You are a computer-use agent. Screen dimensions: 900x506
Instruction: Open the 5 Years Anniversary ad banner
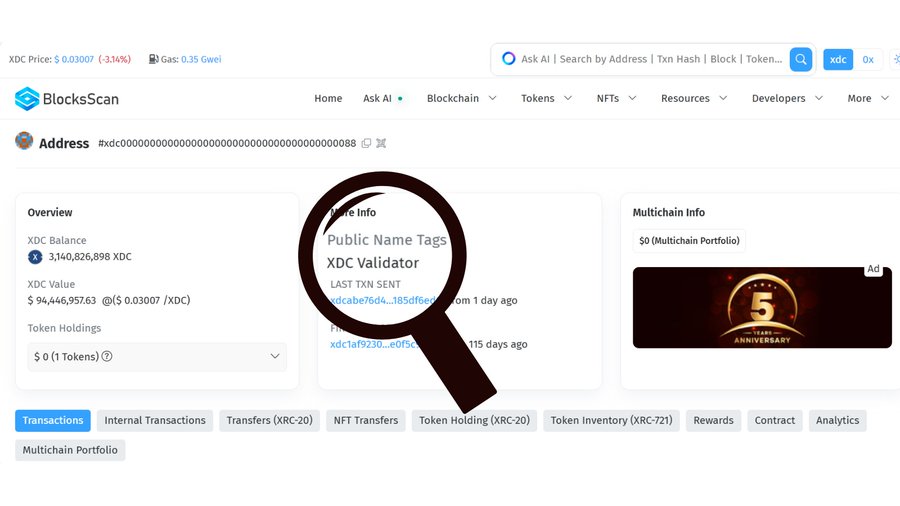762,308
